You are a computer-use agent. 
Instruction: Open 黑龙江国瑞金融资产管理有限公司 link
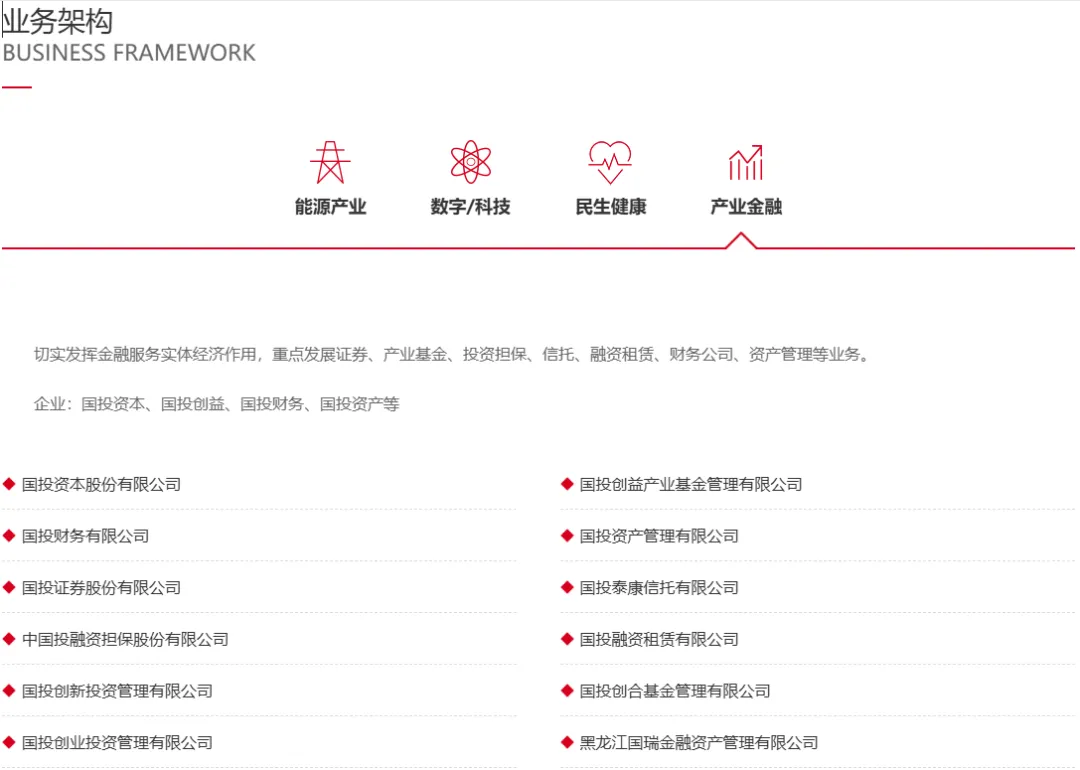click(x=699, y=743)
